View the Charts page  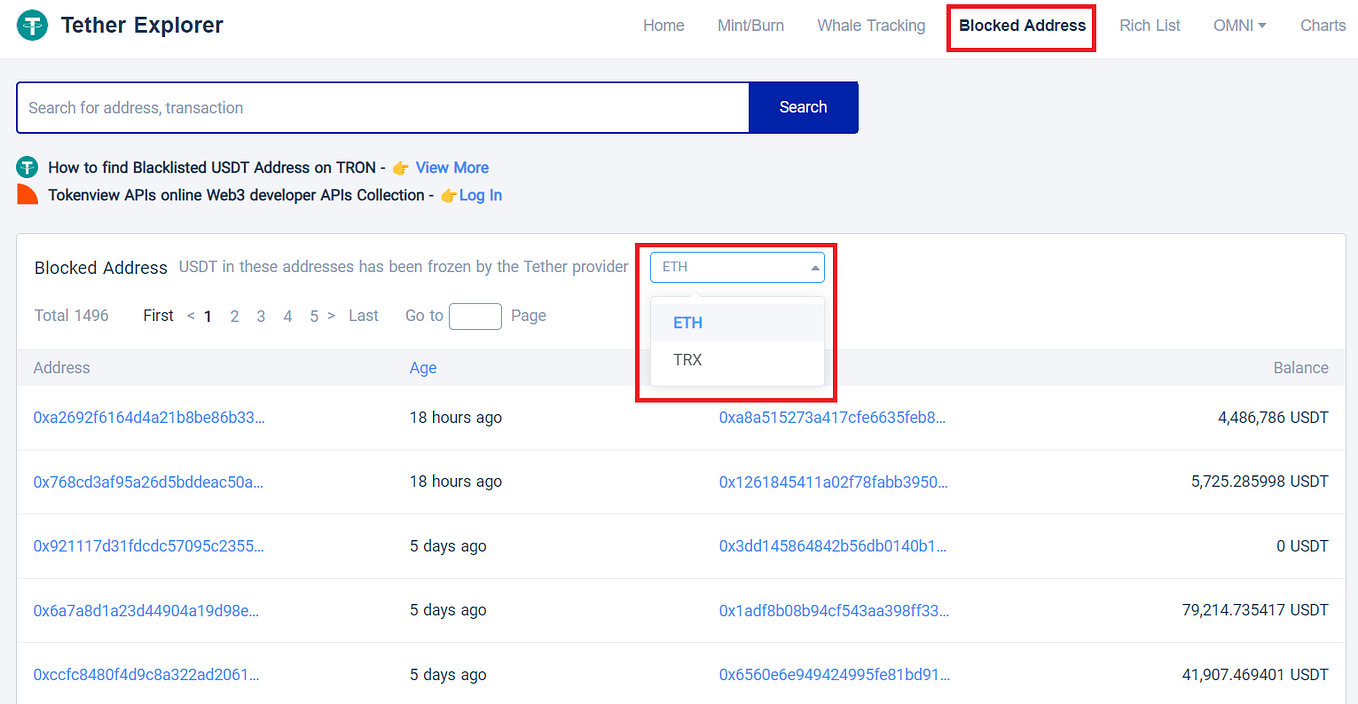1322,25
